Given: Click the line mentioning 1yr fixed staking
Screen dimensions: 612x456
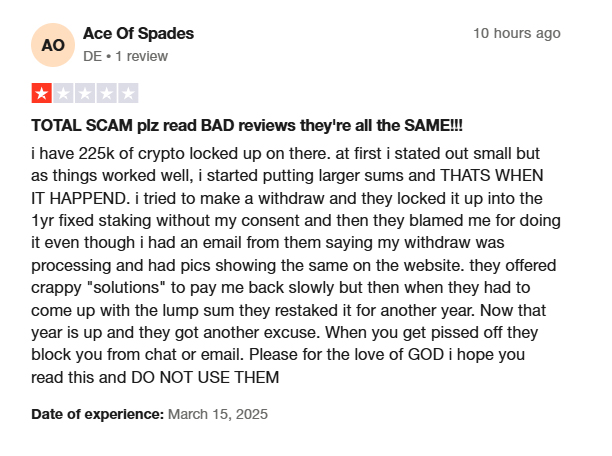Looking at the screenshot, I should click(296, 221).
